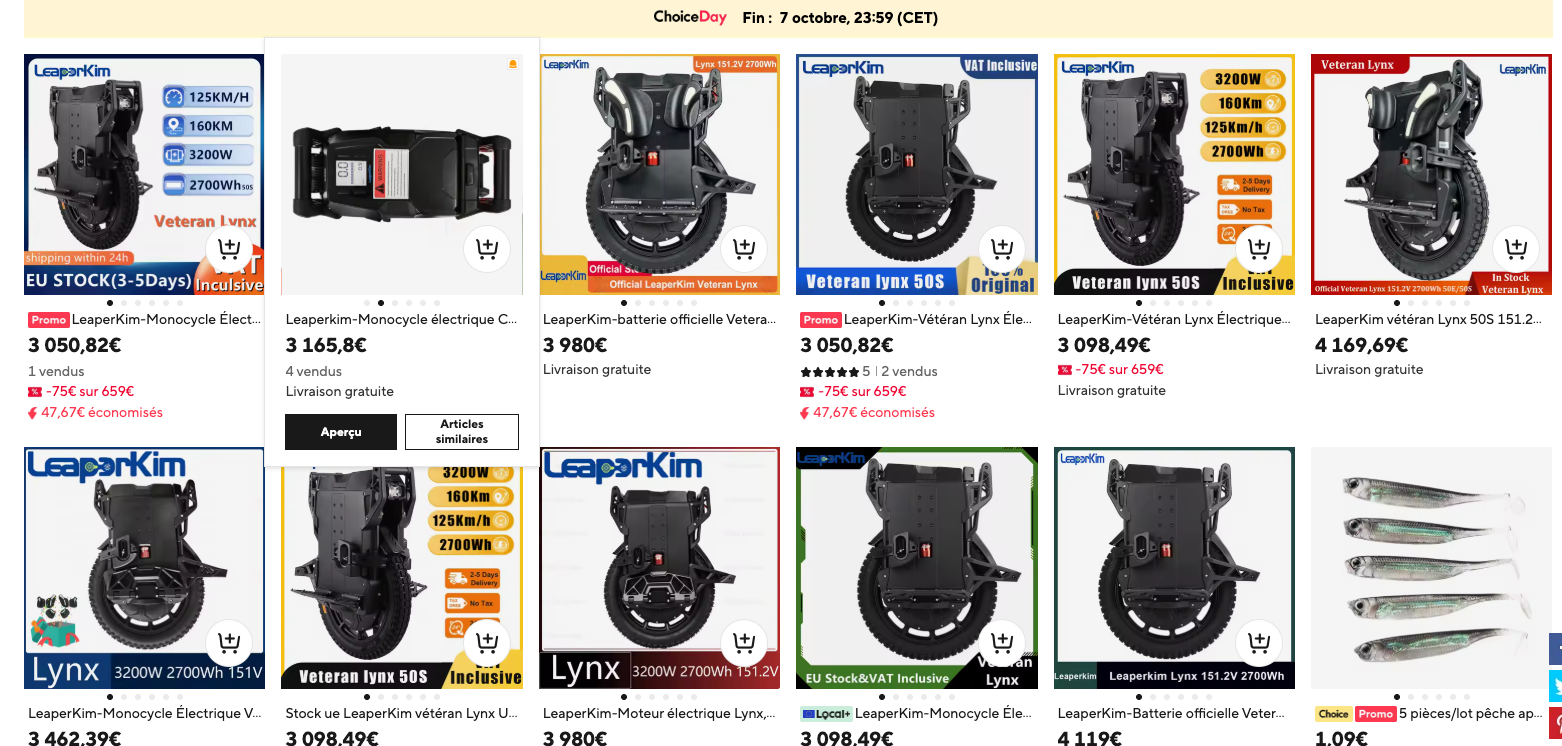1562x746 pixels.
Task: Add the 3 165,8€ charger item to cart
Action: point(487,248)
